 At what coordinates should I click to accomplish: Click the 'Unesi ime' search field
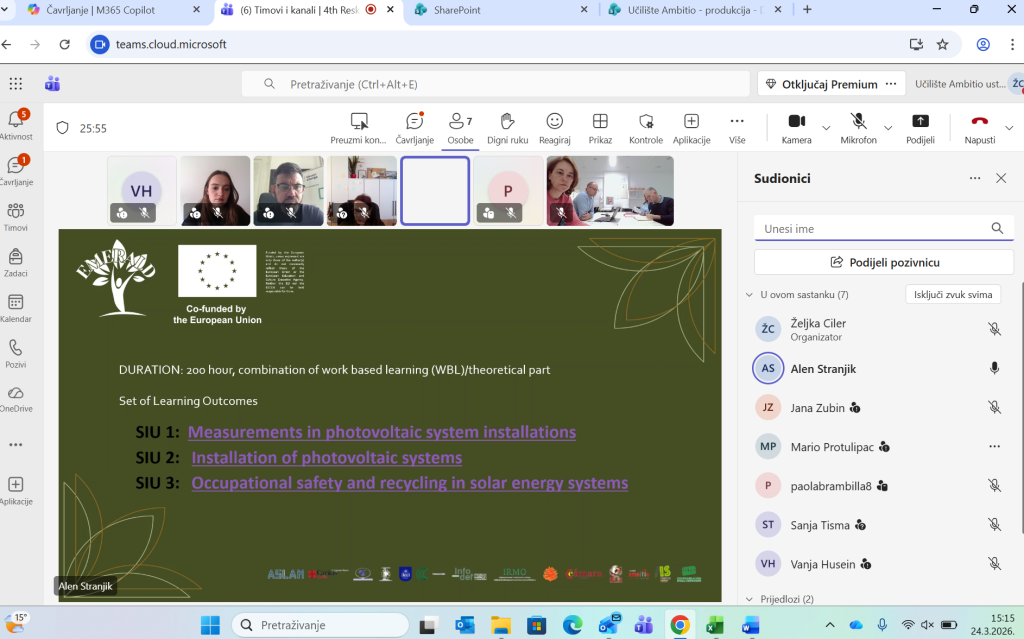coord(870,229)
